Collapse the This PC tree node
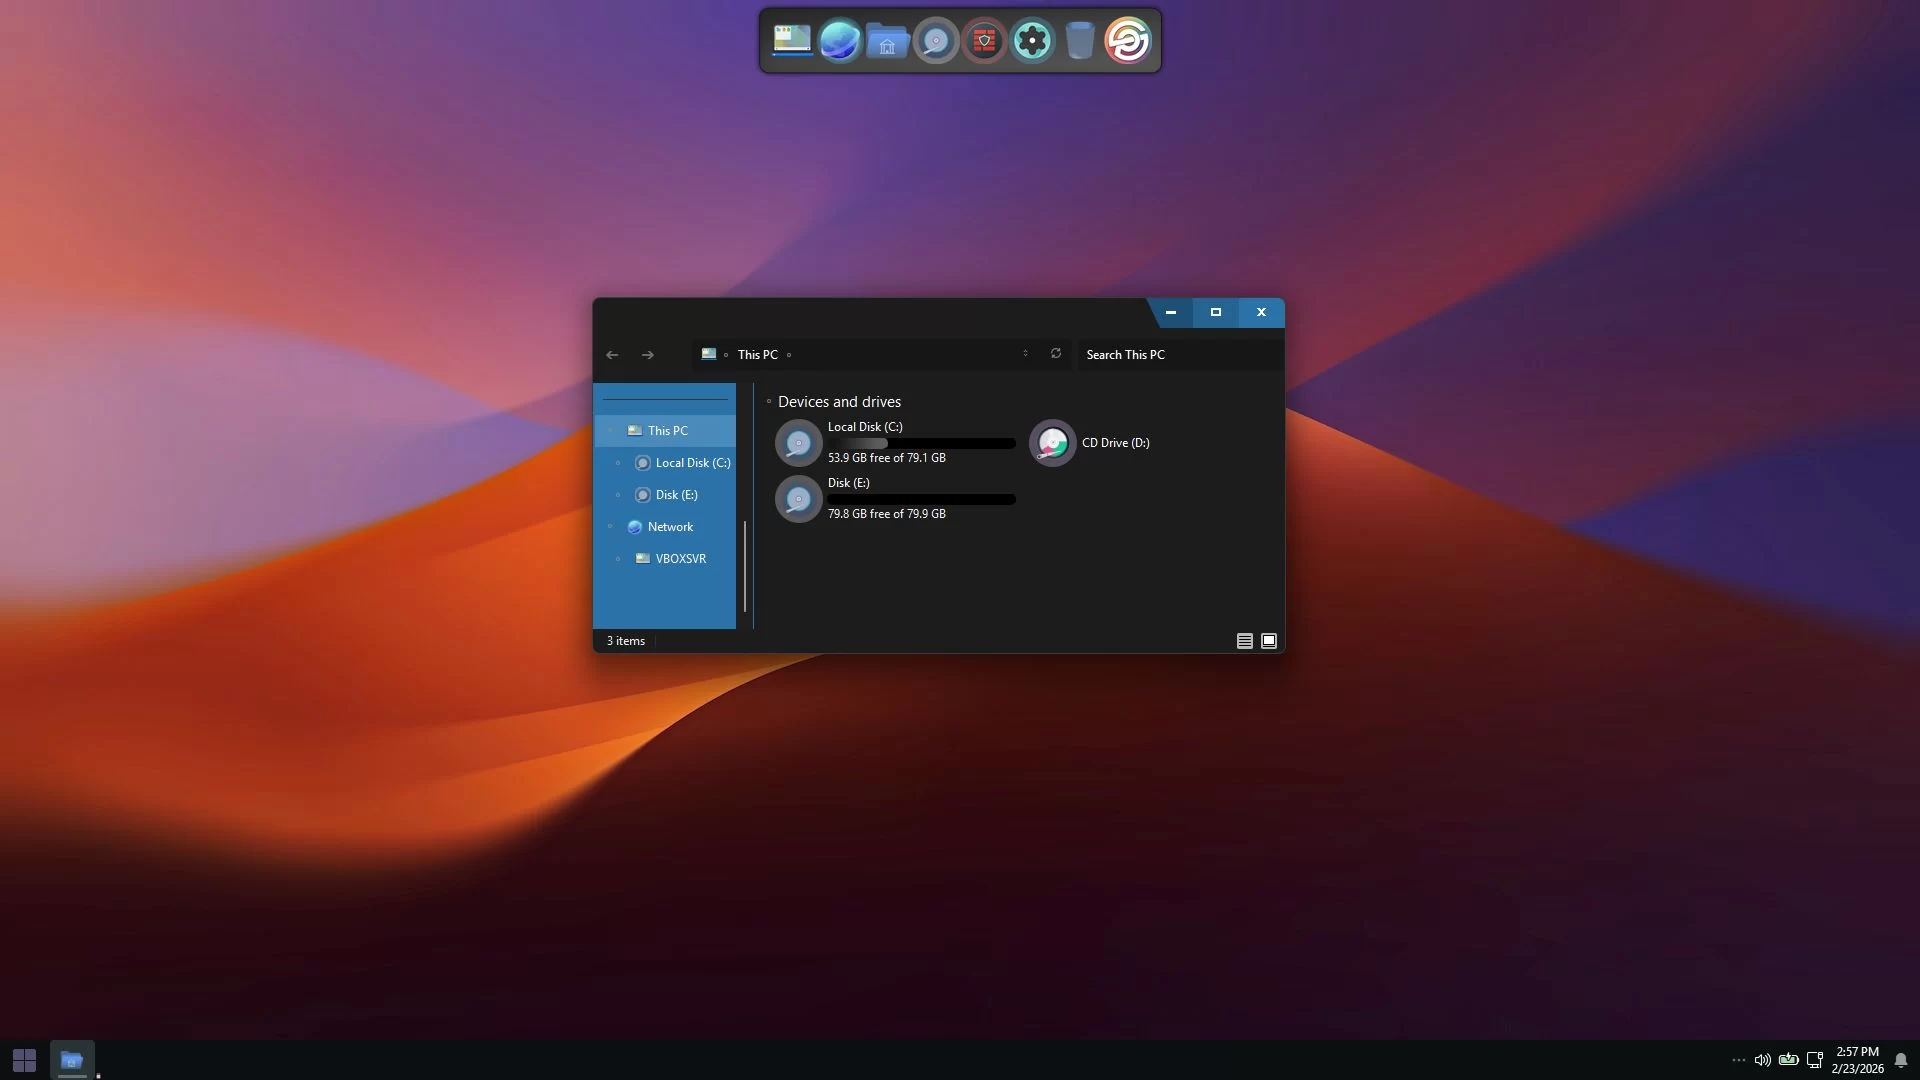The height and width of the screenshot is (1080, 1920). click(610, 431)
